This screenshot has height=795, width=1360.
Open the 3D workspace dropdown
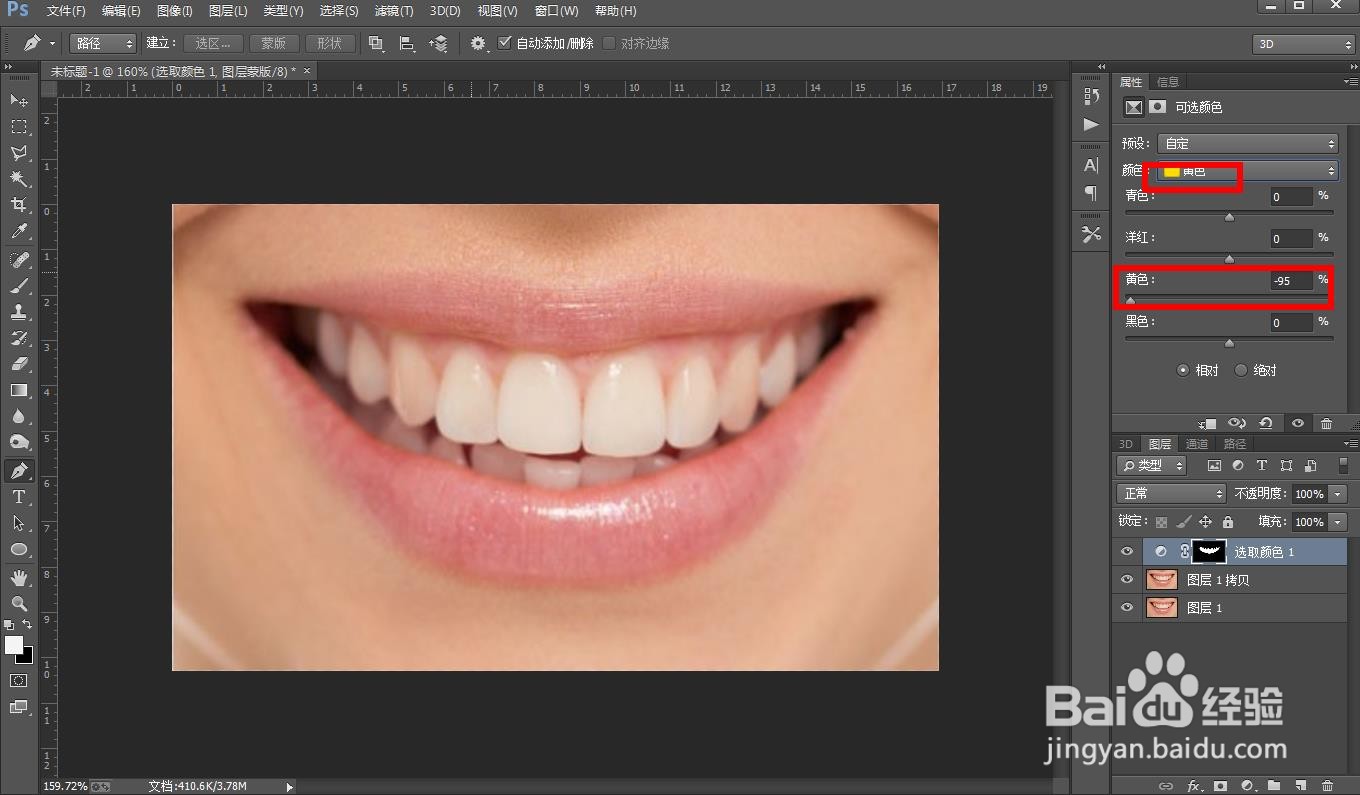click(x=1303, y=44)
